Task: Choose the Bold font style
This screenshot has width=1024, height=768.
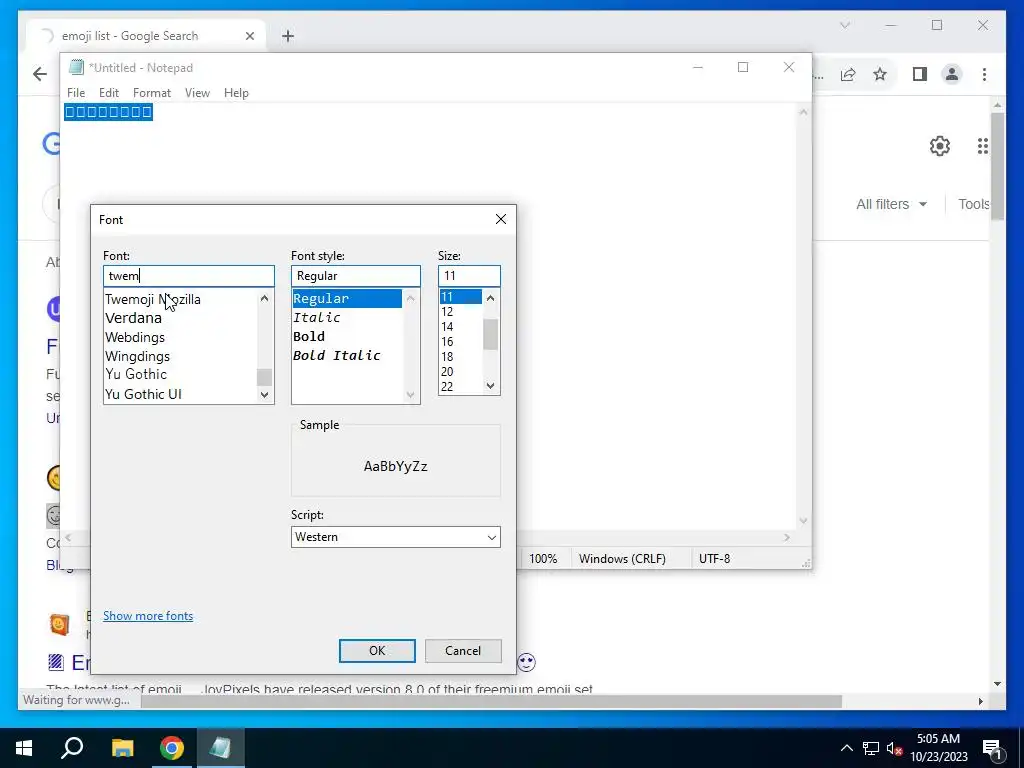Action: [x=309, y=336]
